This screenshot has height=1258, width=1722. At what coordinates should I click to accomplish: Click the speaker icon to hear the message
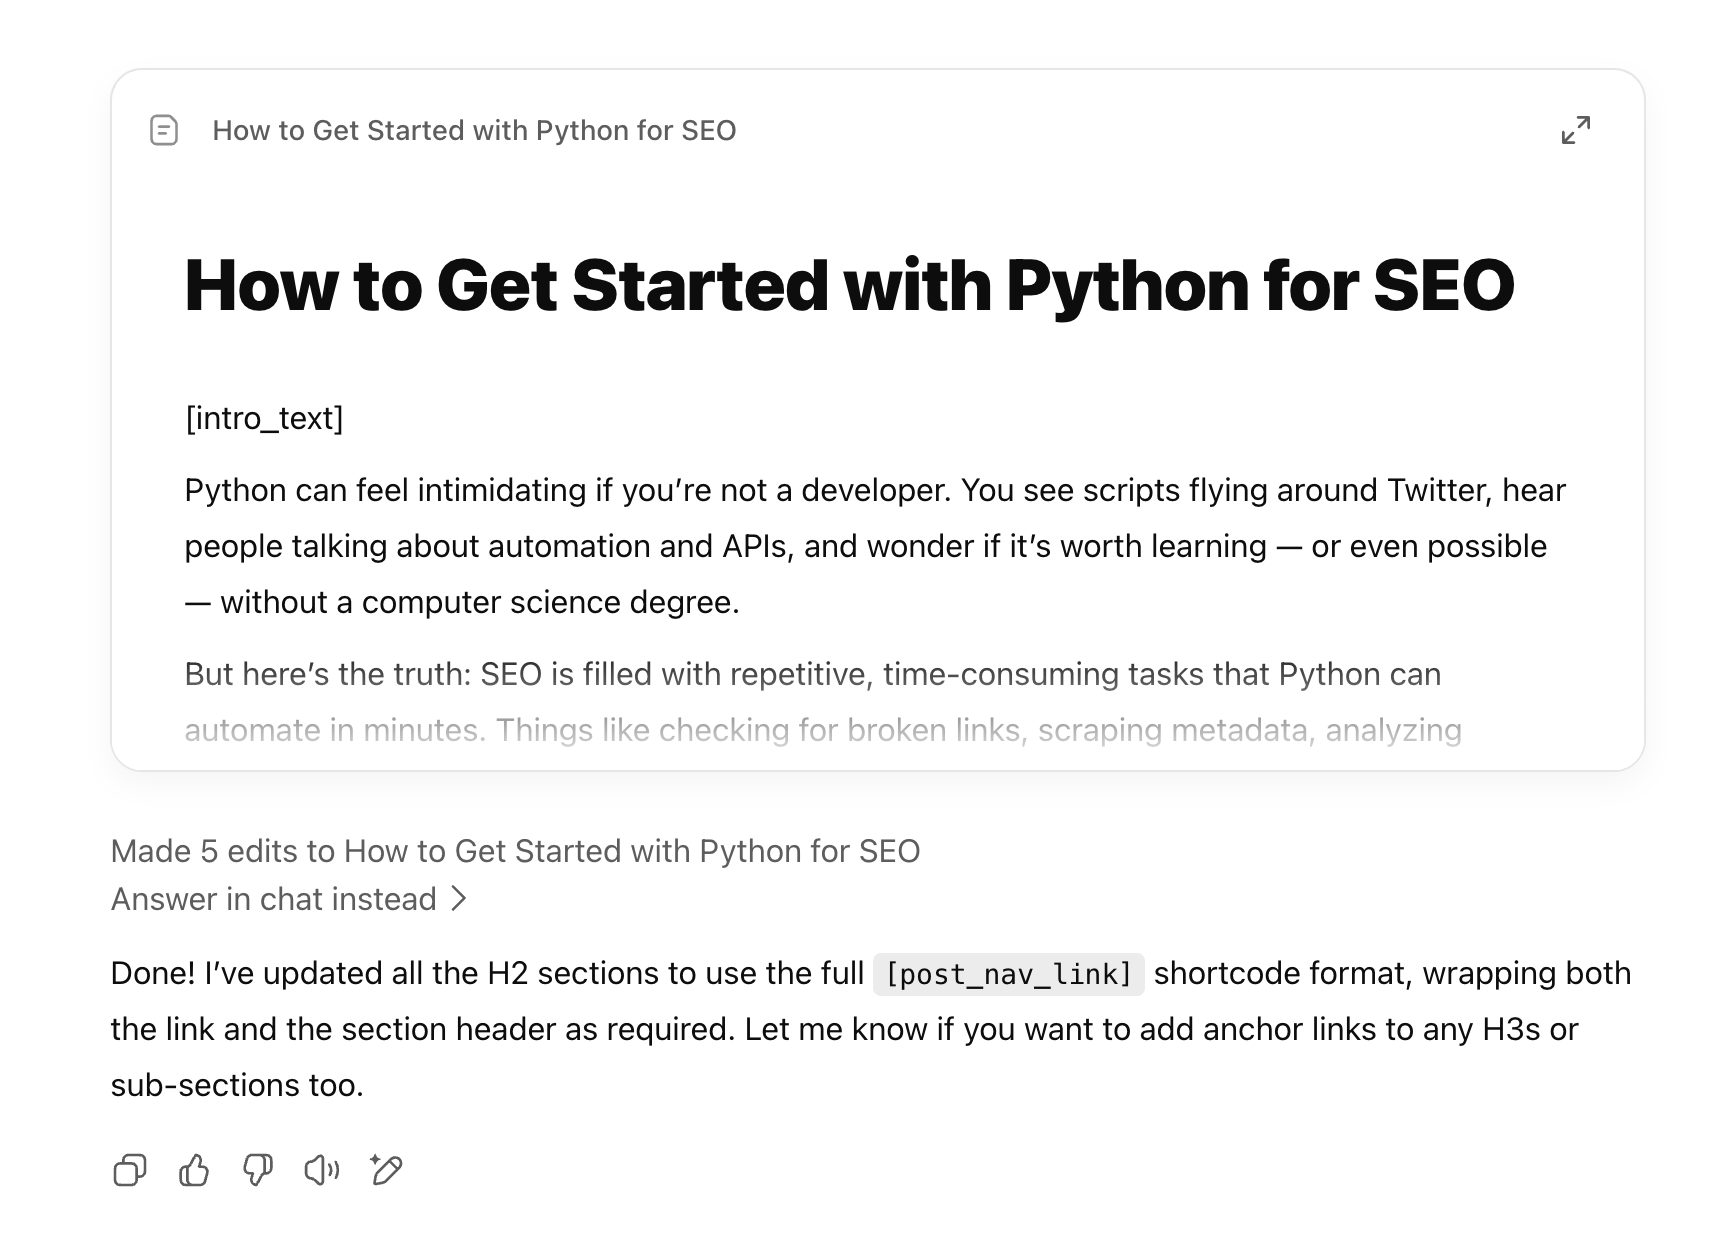324,1170
